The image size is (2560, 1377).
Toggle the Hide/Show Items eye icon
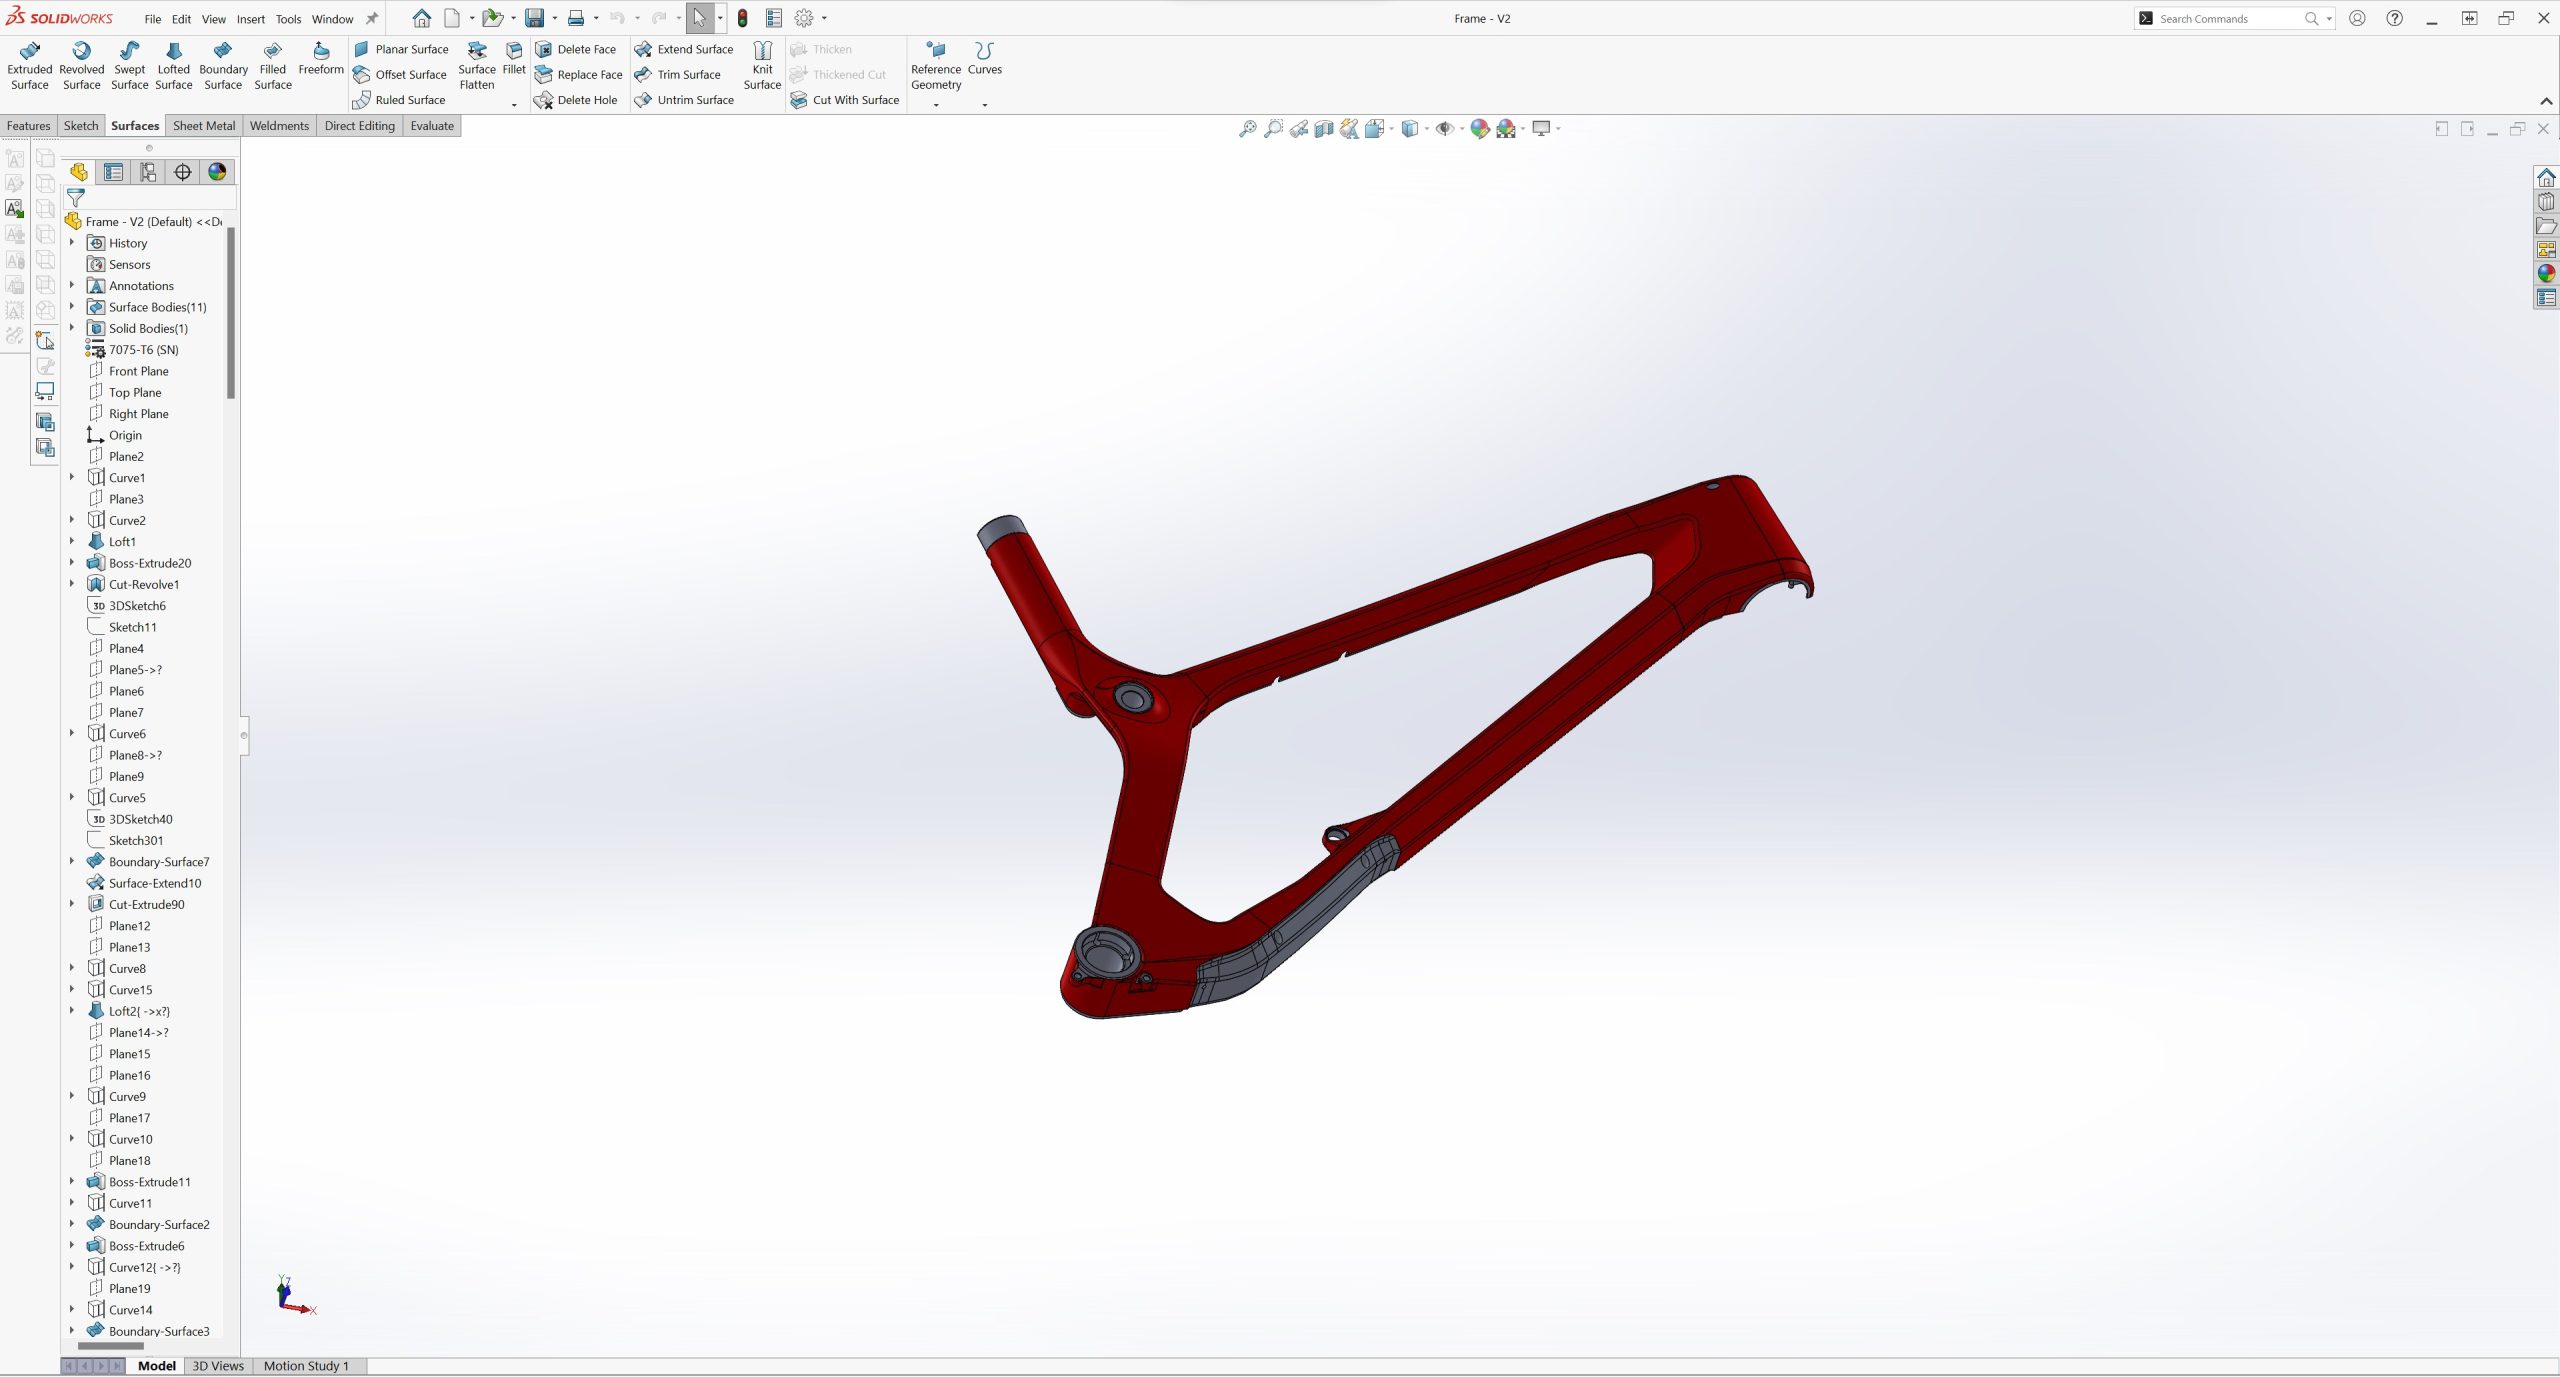click(1443, 129)
